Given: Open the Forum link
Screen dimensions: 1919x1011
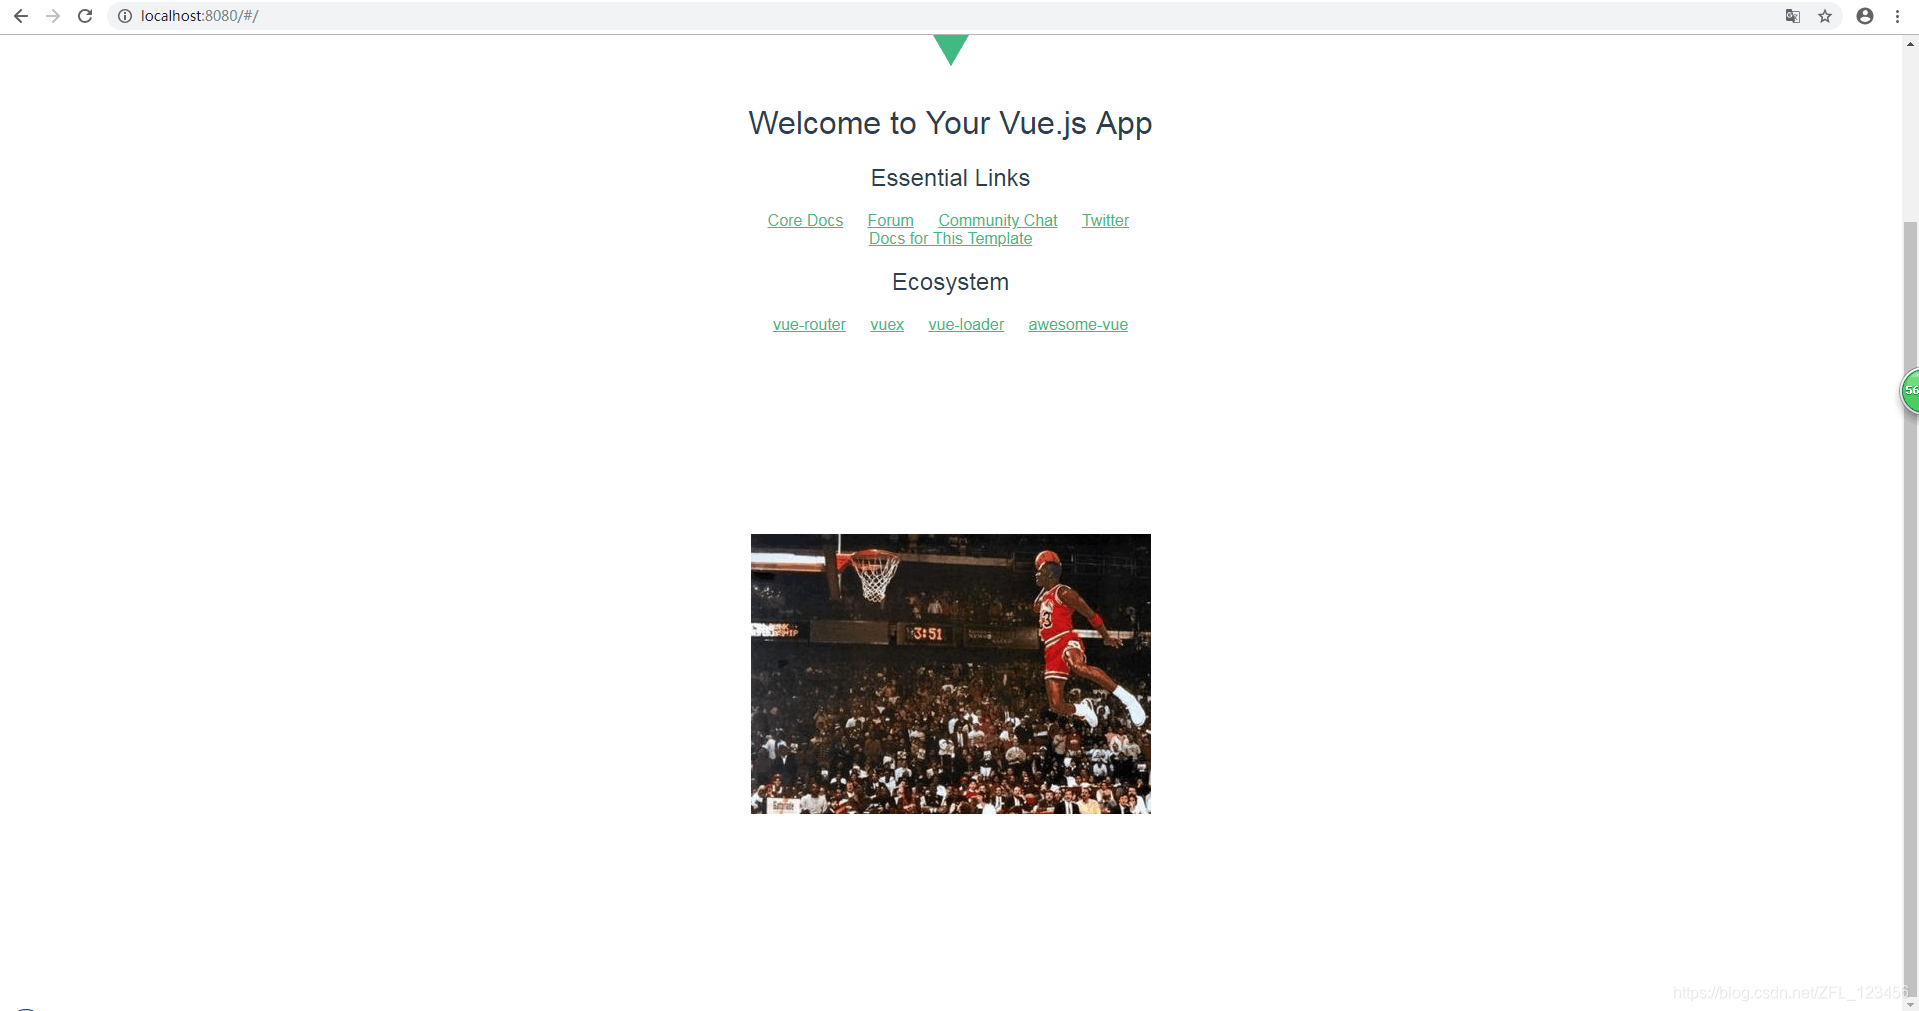Looking at the screenshot, I should click(x=890, y=220).
